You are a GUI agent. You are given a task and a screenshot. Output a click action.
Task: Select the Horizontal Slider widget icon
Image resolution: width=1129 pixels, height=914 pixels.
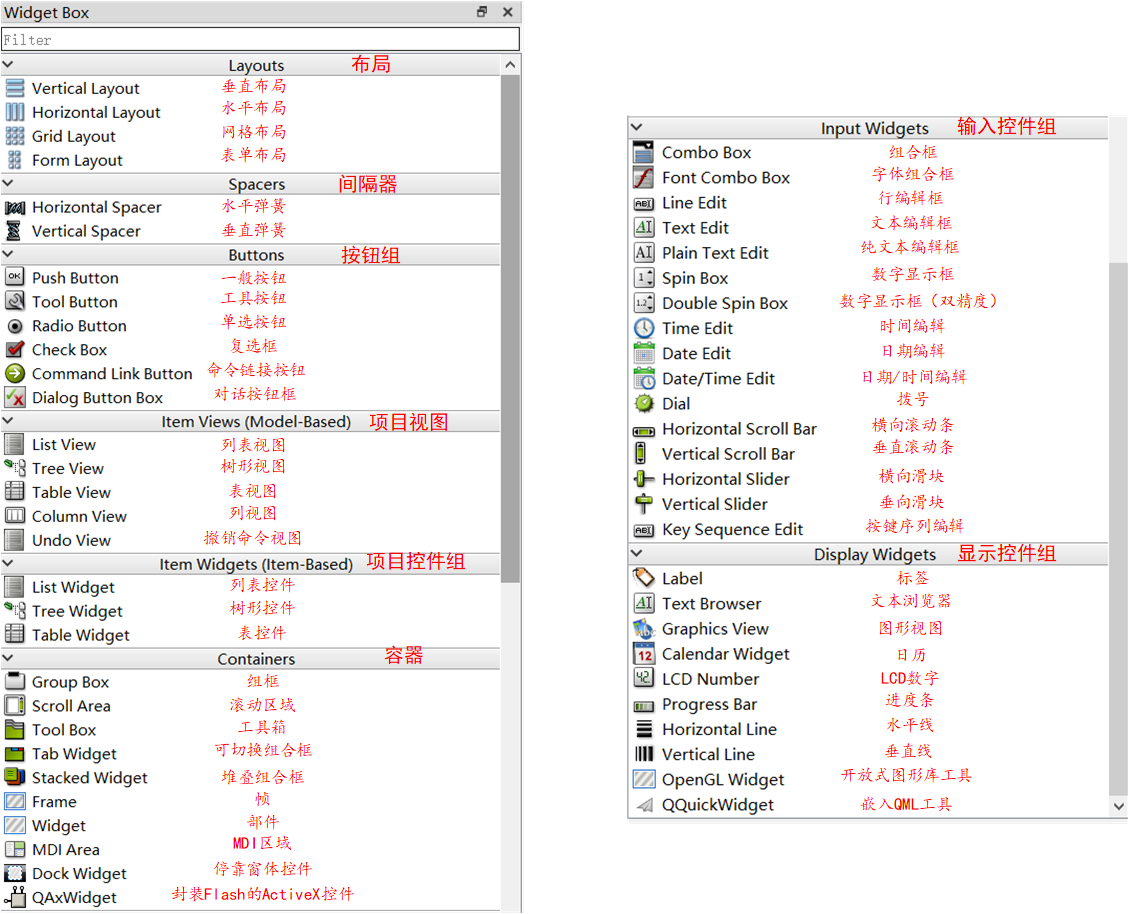644,479
